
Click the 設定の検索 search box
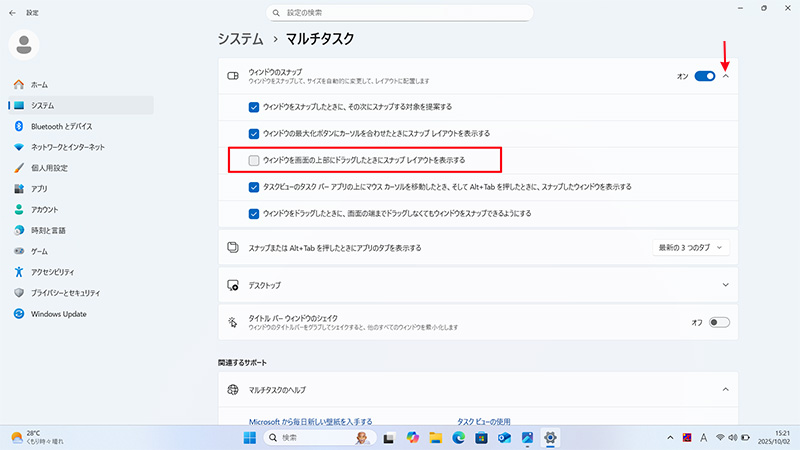(x=400, y=13)
